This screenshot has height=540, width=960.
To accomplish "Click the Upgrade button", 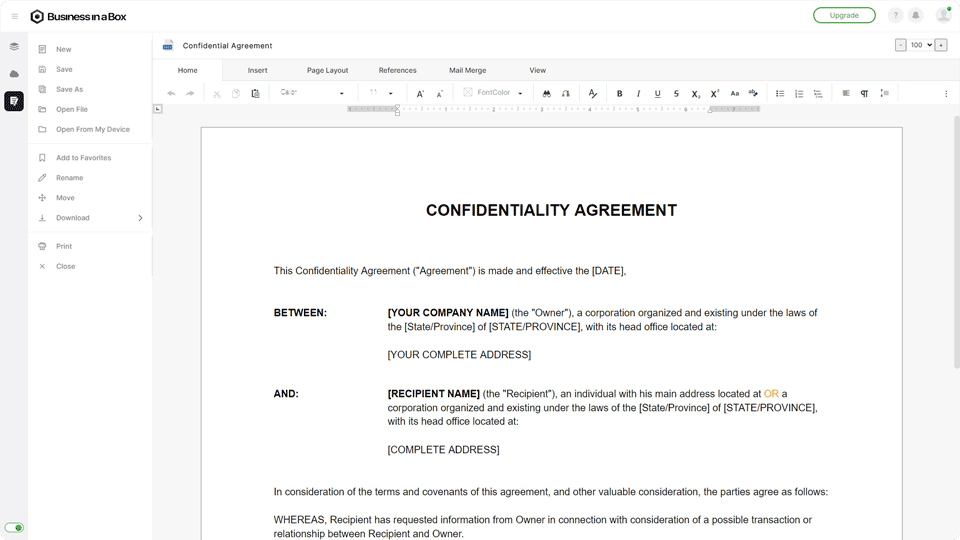I will click(844, 15).
